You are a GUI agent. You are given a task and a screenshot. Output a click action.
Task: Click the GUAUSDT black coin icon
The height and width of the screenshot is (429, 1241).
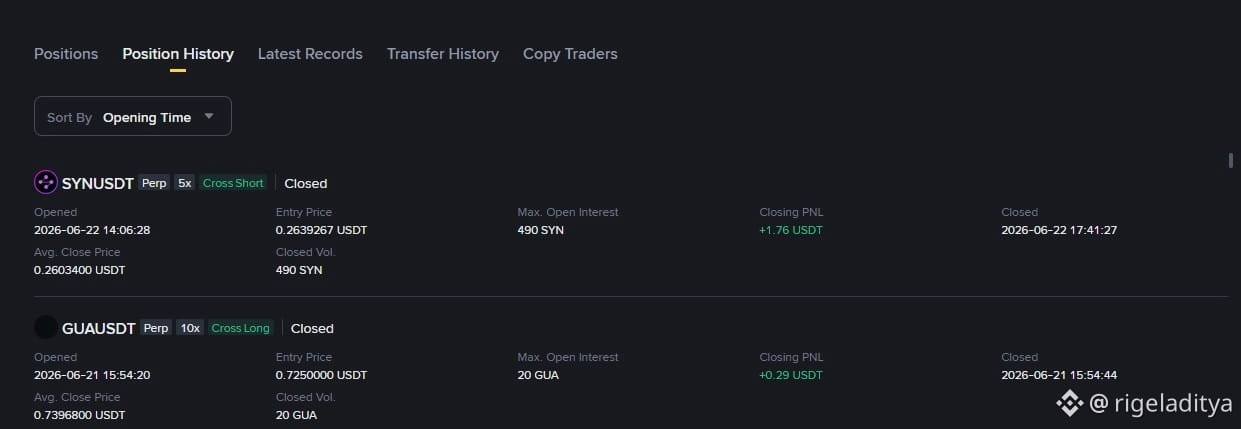[46, 327]
